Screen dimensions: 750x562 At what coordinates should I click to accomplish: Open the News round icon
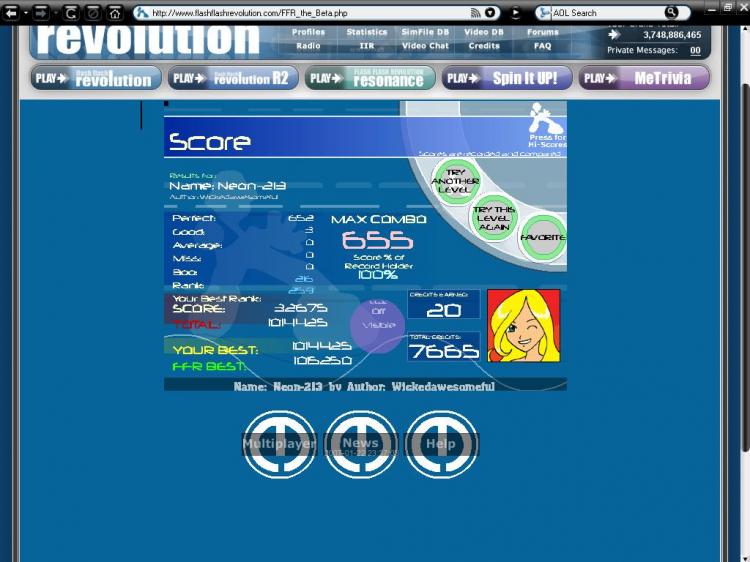point(361,444)
